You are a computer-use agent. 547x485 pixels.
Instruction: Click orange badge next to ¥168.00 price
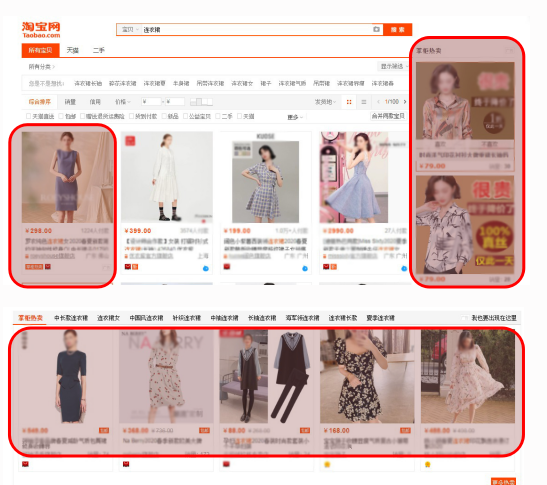point(405,430)
